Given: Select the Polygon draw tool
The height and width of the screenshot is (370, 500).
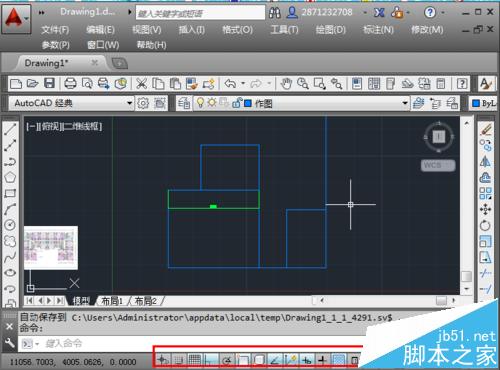Looking at the screenshot, I should click(10, 177).
